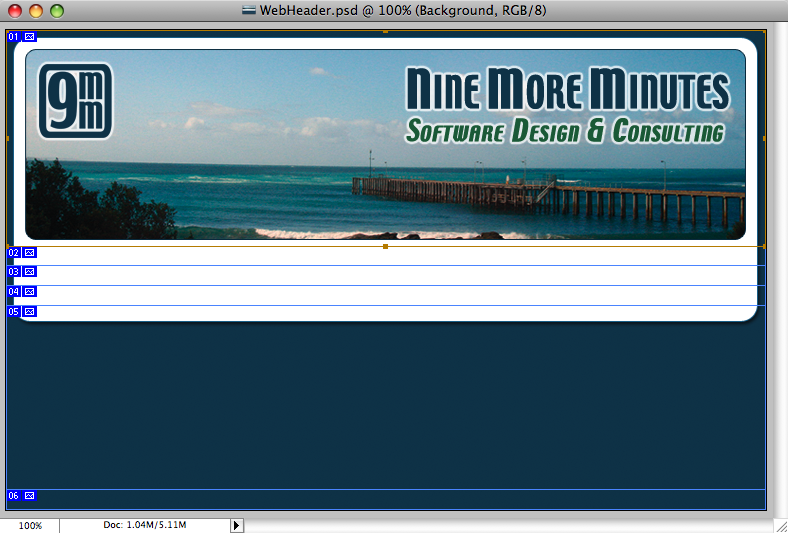Click the window resize grip corner
Viewport: 788px width, 533px height.
(781, 526)
